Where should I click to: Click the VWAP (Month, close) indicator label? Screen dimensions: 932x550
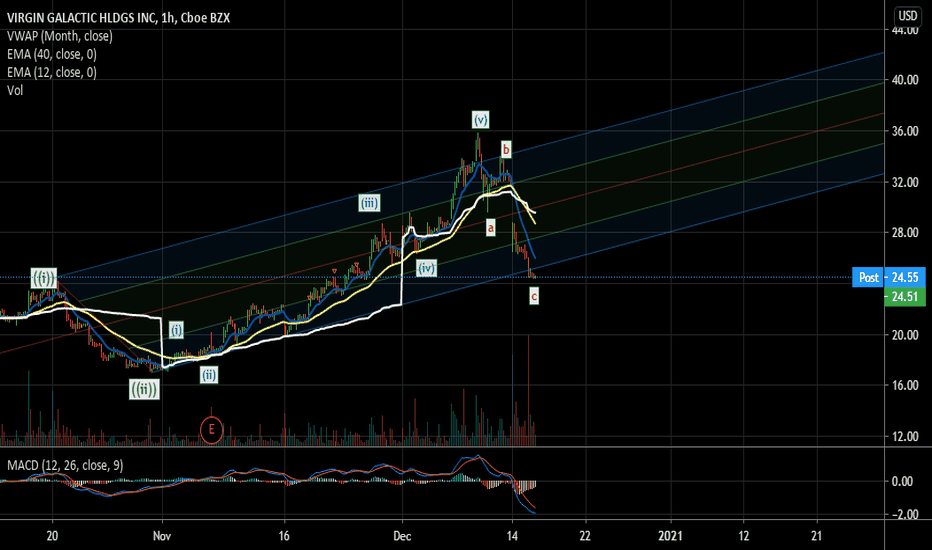(x=59, y=36)
